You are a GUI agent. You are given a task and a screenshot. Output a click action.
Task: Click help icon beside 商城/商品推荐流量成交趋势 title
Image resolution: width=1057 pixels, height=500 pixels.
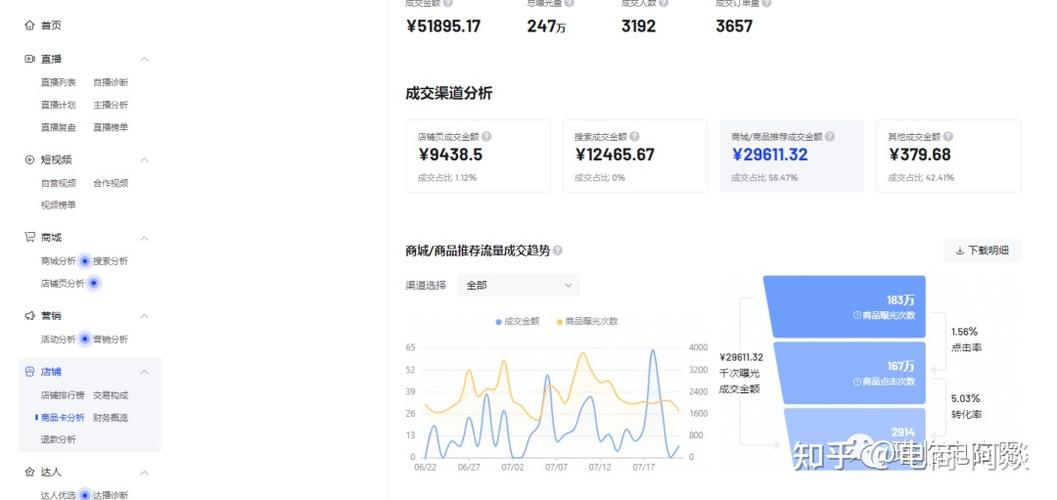[x=557, y=251]
